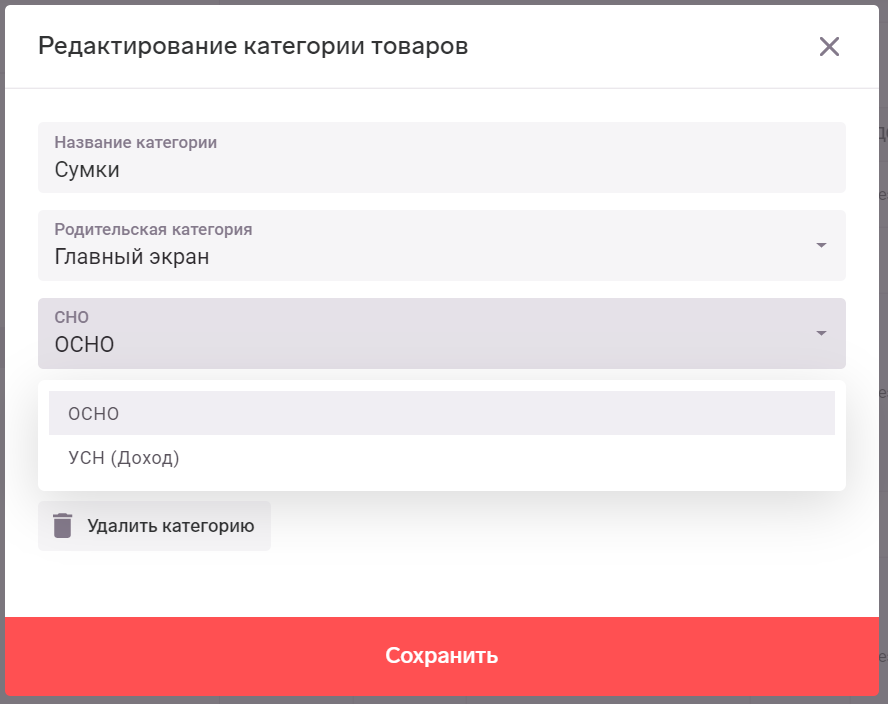Click the Удалить категорию button
The height and width of the screenshot is (704, 888).
pos(154,526)
